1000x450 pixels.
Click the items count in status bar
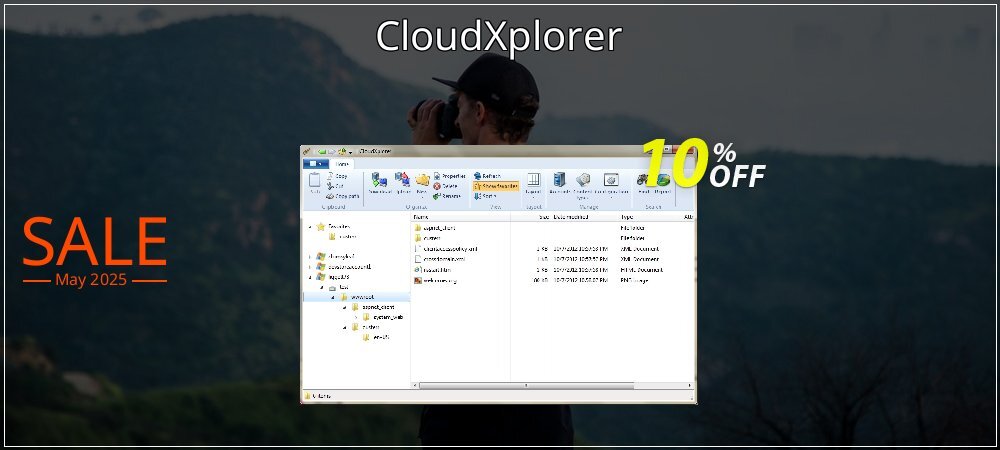pyautogui.click(x=322, y=396)
